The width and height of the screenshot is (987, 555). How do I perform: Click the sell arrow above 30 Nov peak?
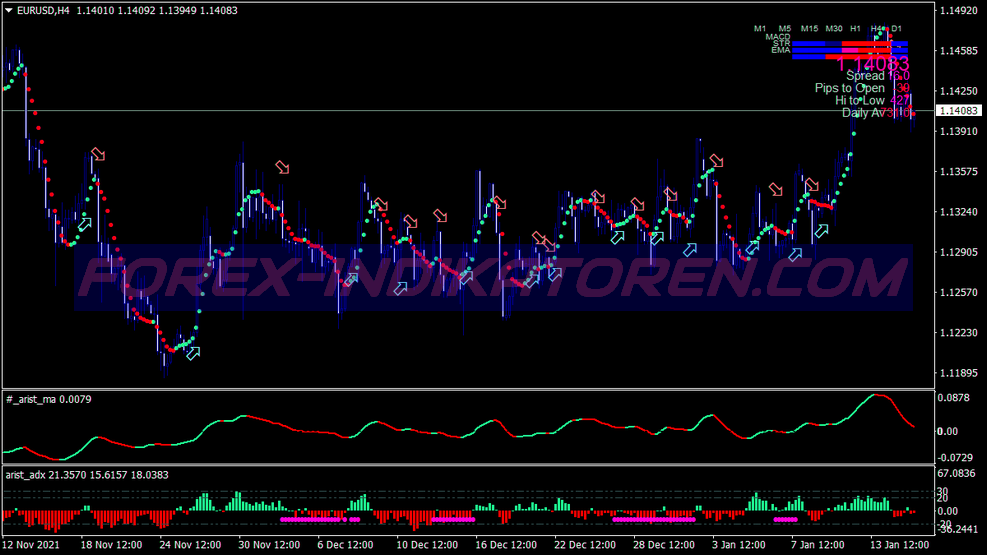283,167
